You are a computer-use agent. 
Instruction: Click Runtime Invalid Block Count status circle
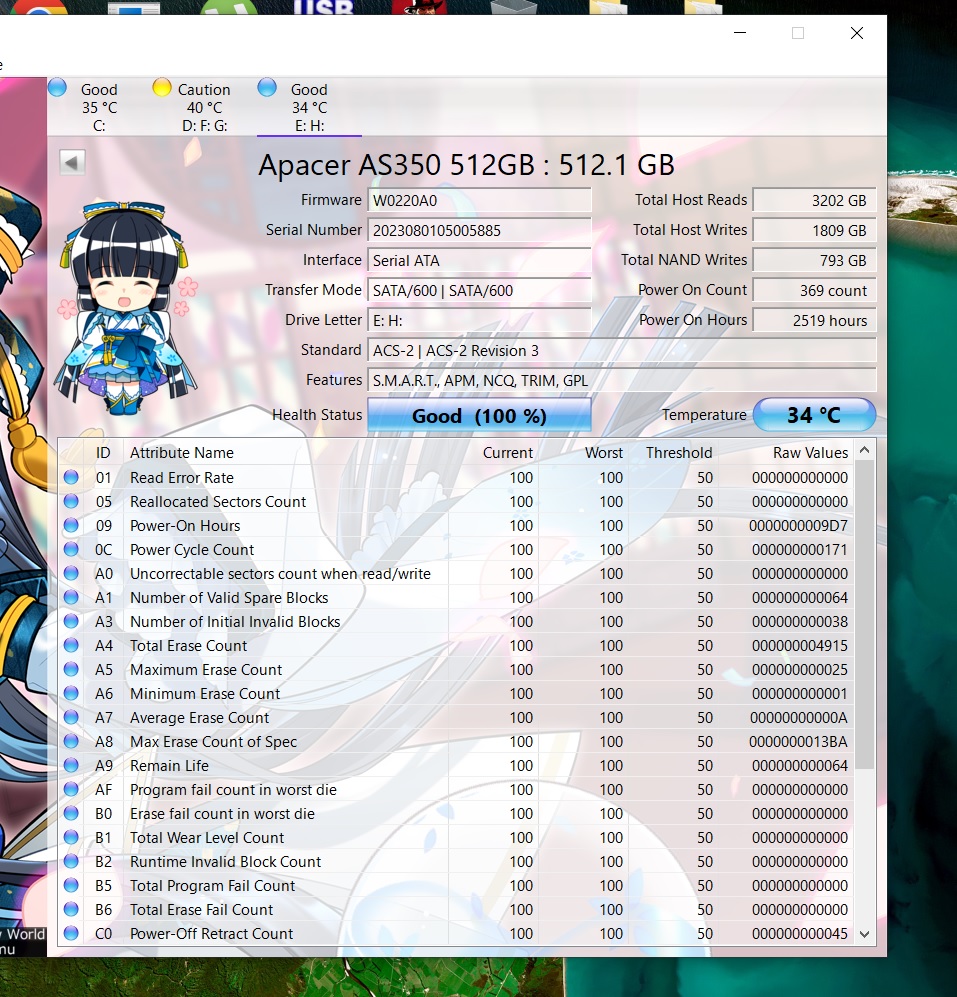[71, 861]
